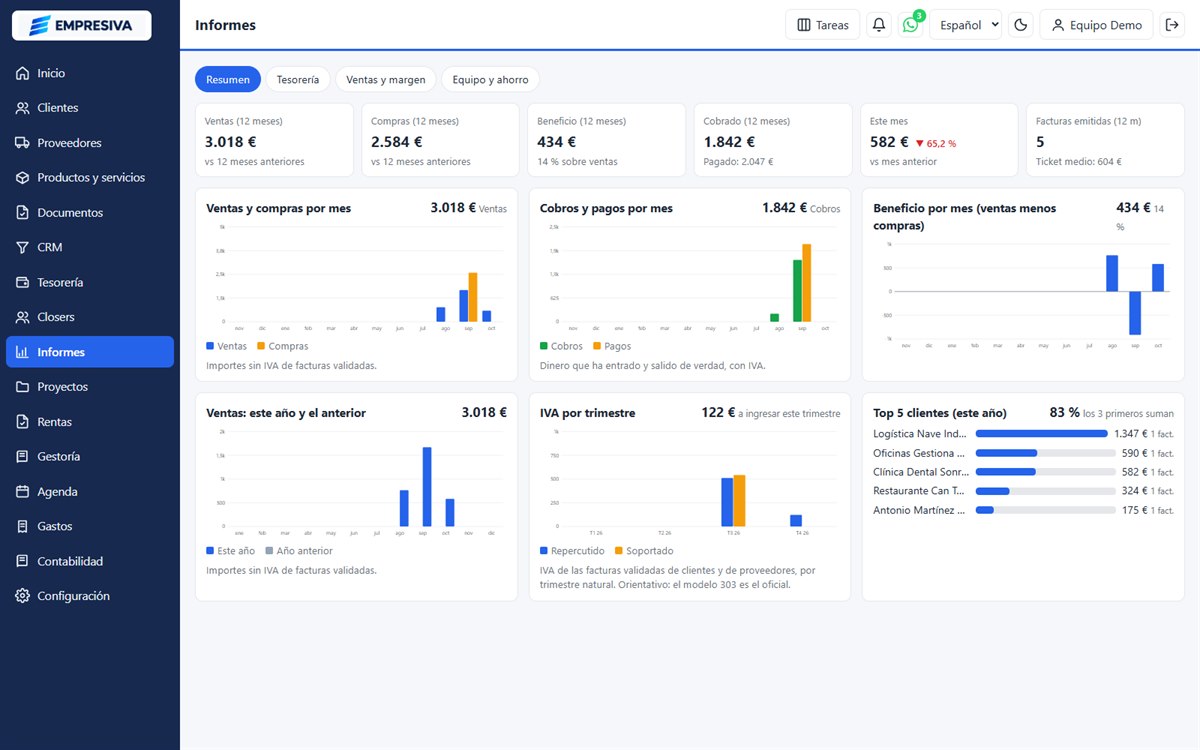Toggle the Cobros legend series
Screen dimensions: 1200x750
561,346
